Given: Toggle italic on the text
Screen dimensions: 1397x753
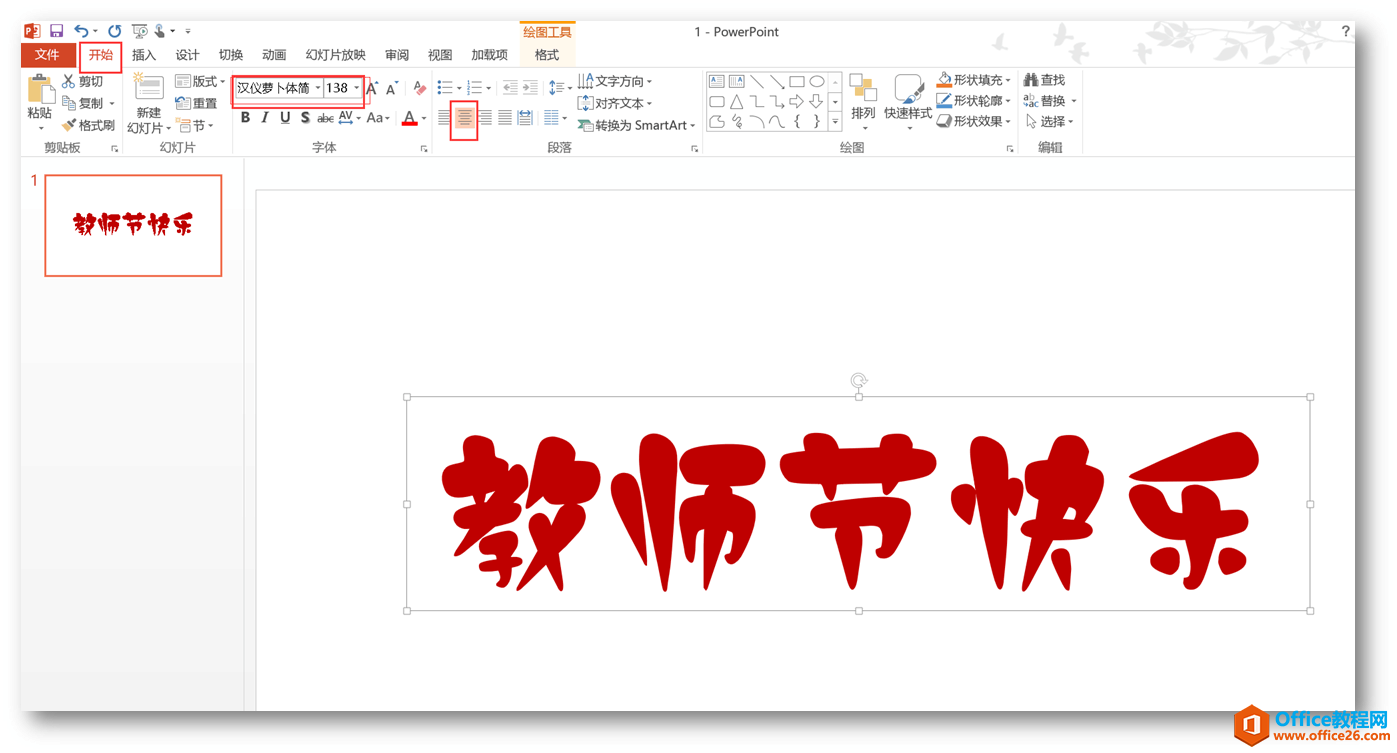Looking at the screenshot, I should click(x=263, y=117).
